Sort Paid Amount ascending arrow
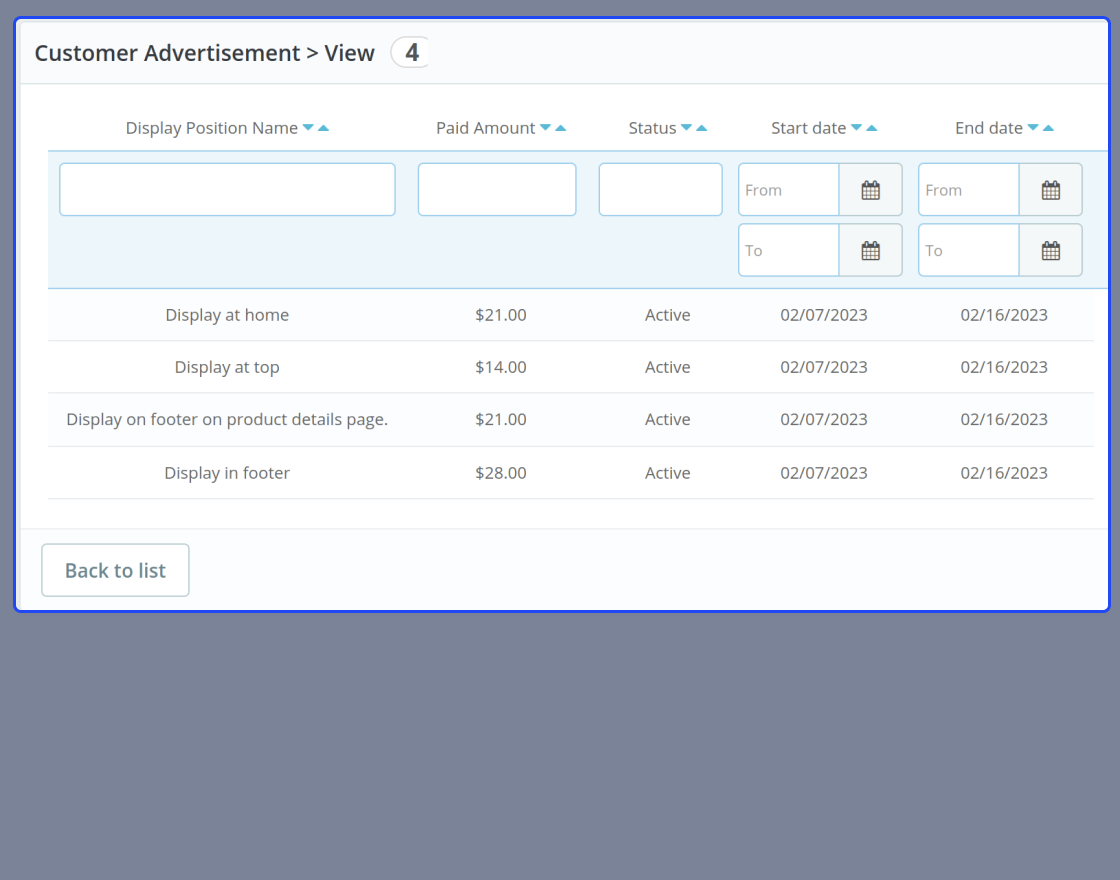The height and width of the screenshot is (880, 1120). pos(561,128)
